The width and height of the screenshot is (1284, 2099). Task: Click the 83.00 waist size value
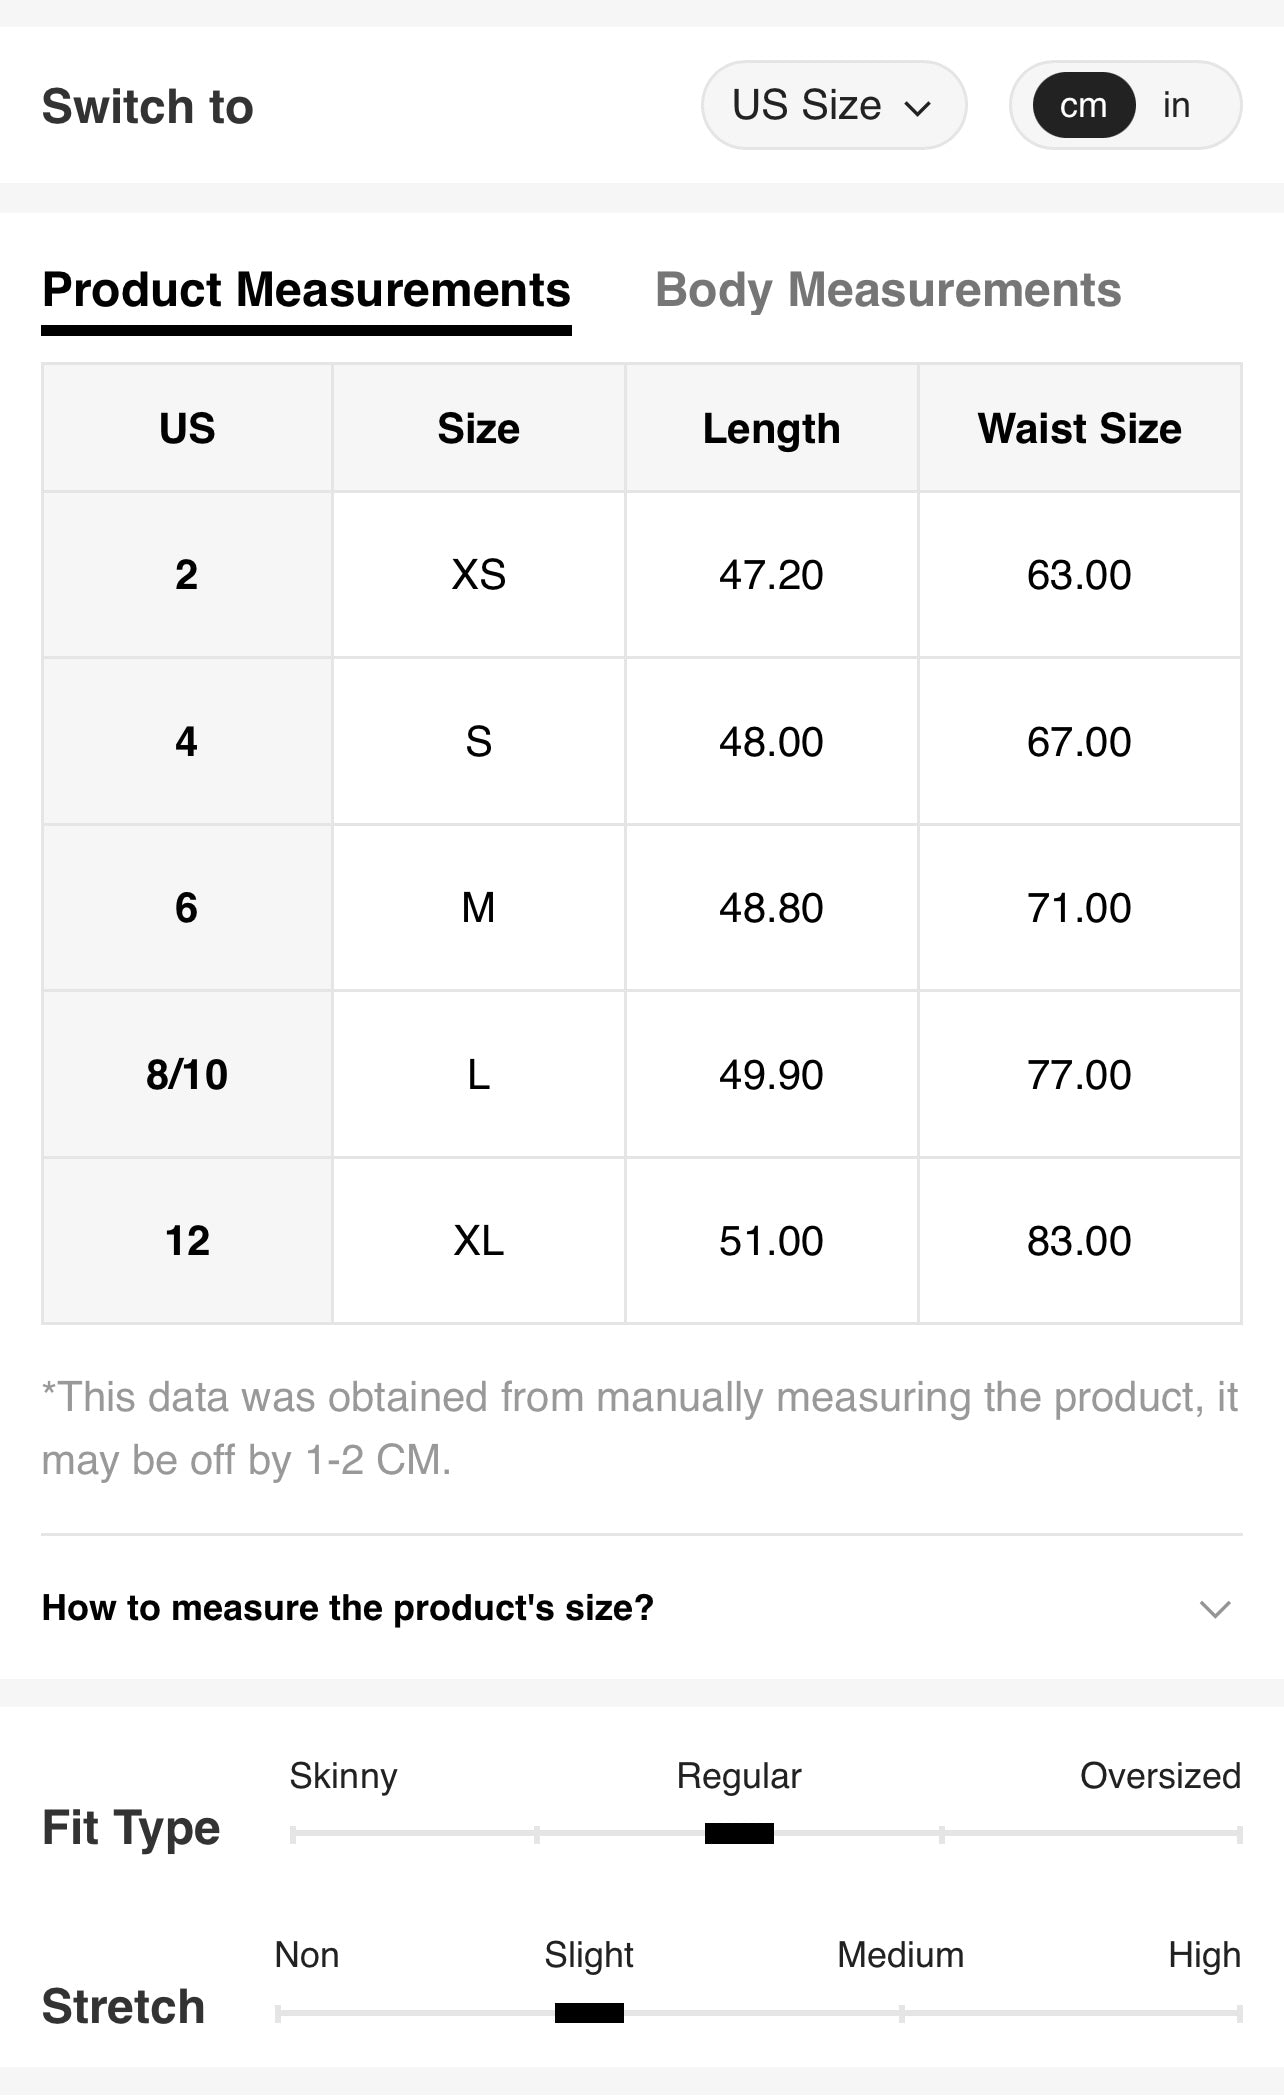(1079, 1241)
